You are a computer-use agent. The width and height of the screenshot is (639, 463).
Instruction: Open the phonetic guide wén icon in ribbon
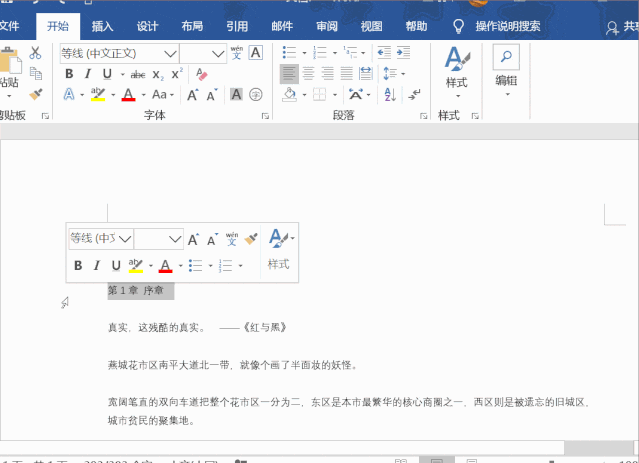[236, 53]
